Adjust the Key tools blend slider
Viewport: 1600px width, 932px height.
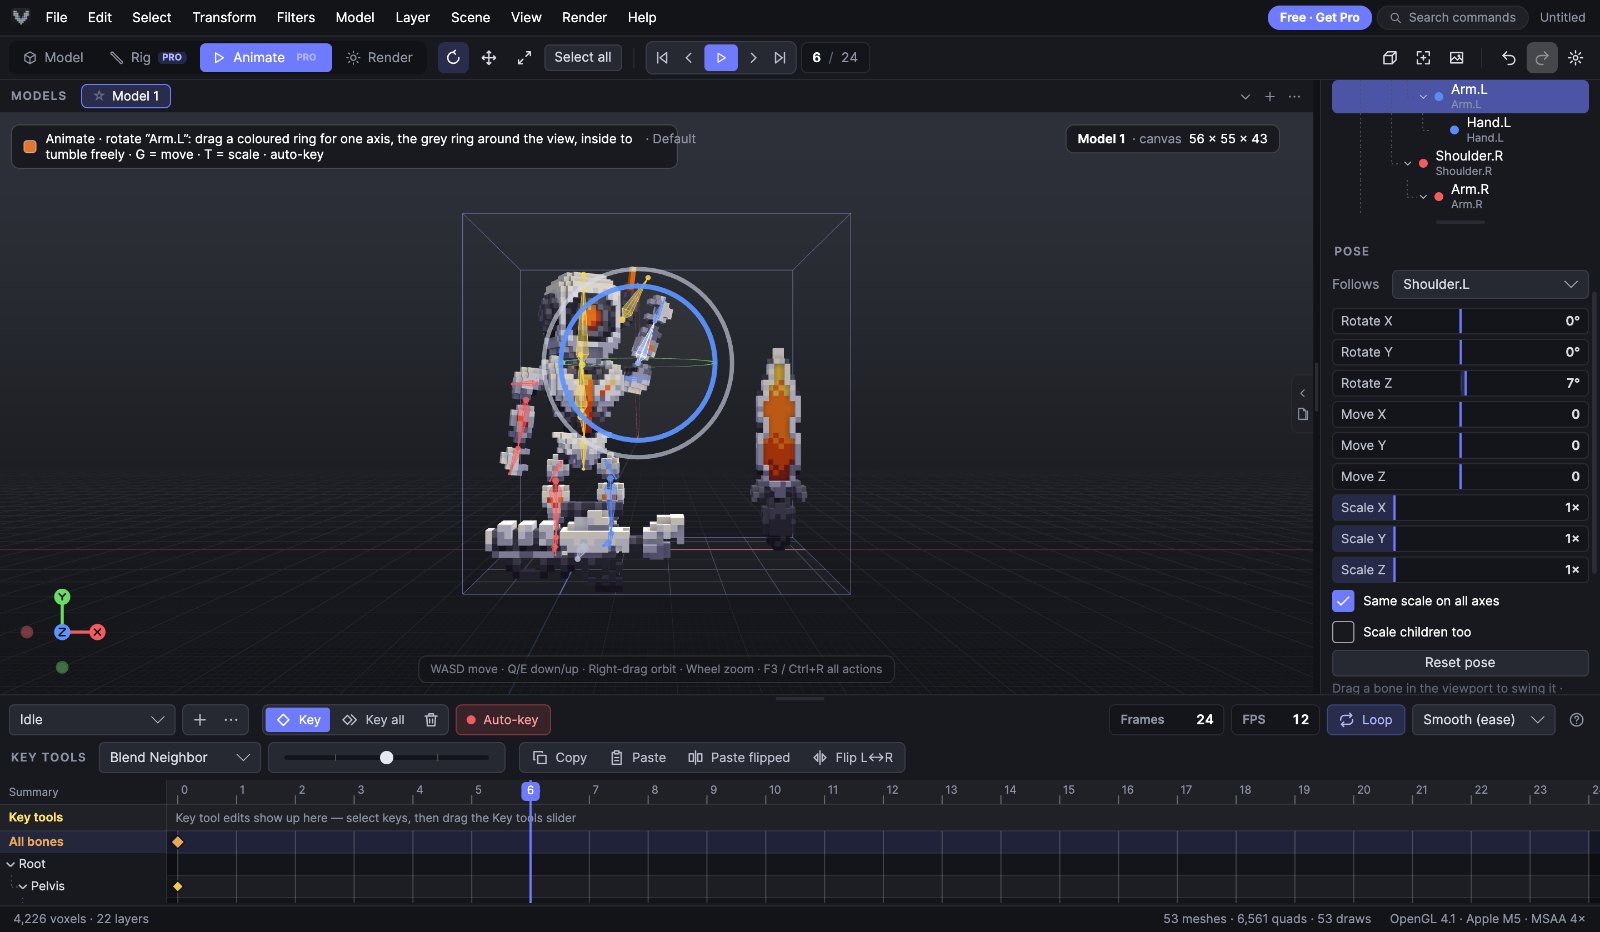pos(386,758)
